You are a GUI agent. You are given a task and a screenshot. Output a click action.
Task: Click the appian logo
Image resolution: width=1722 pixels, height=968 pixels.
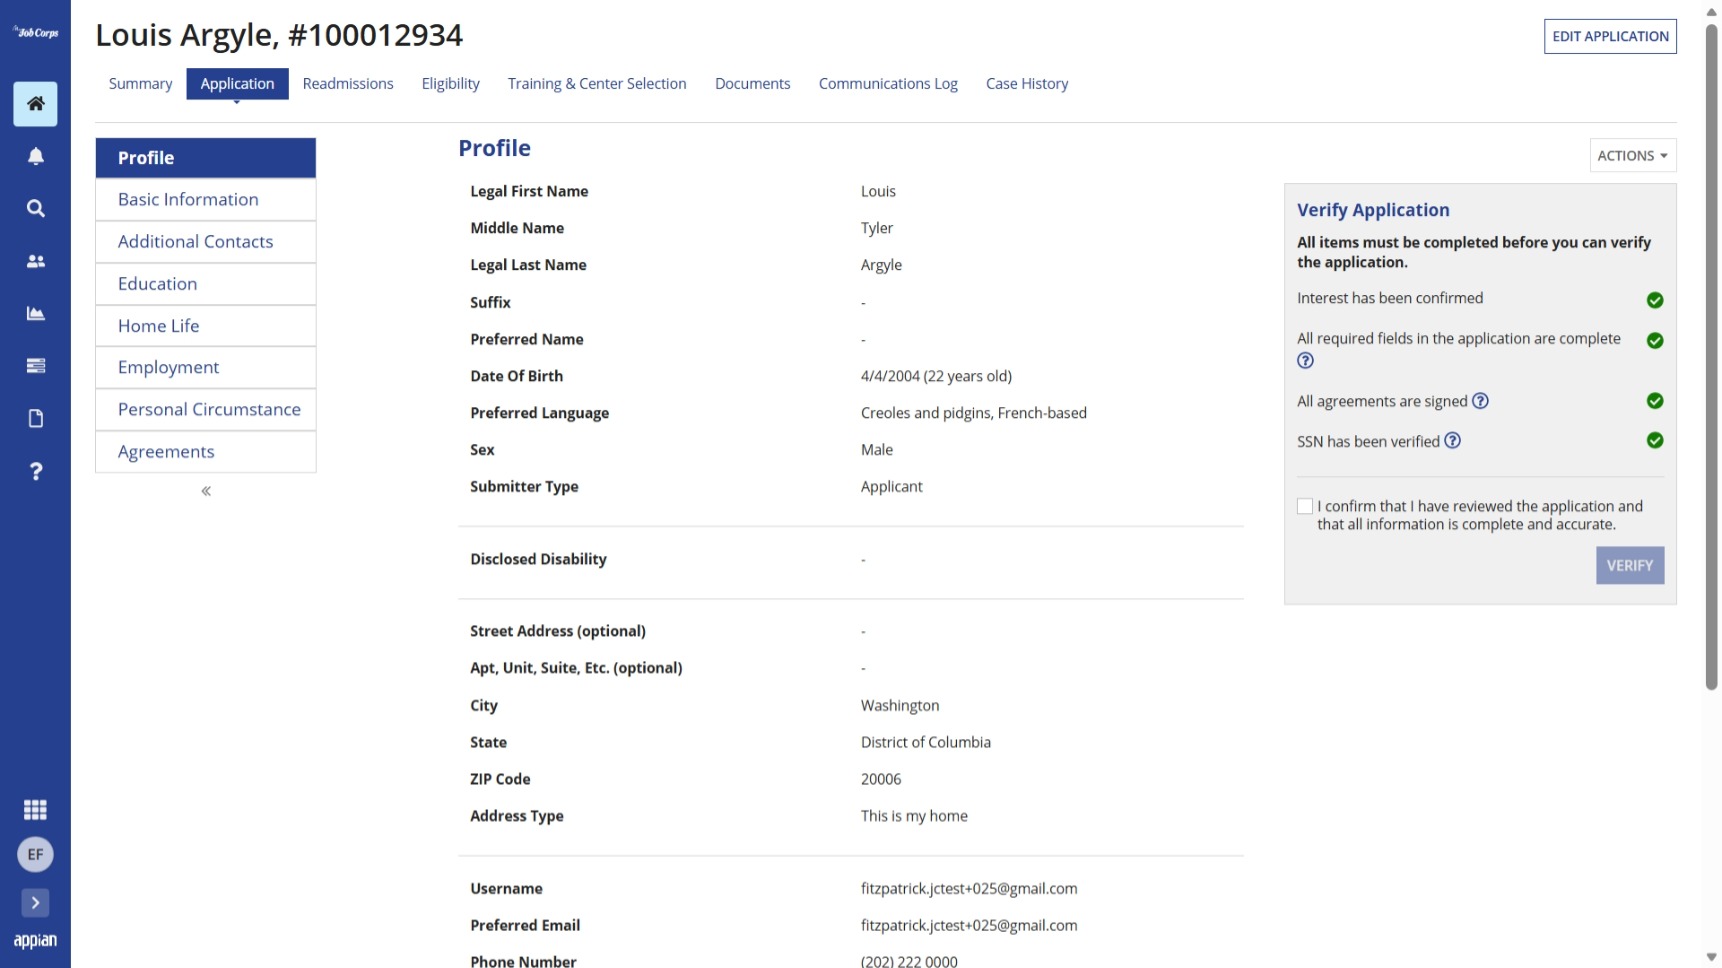click(35, 941)
